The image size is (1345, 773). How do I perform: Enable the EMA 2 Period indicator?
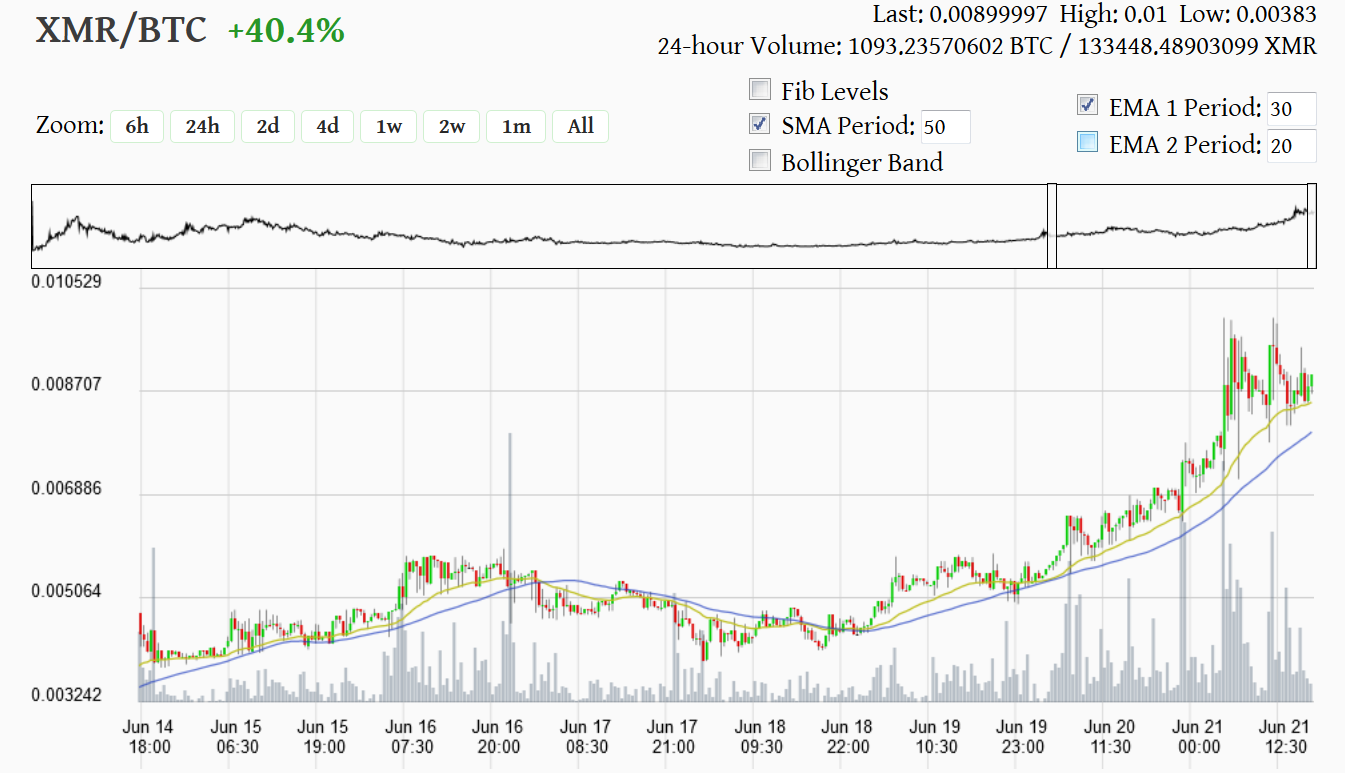(x=1086, y=140)
